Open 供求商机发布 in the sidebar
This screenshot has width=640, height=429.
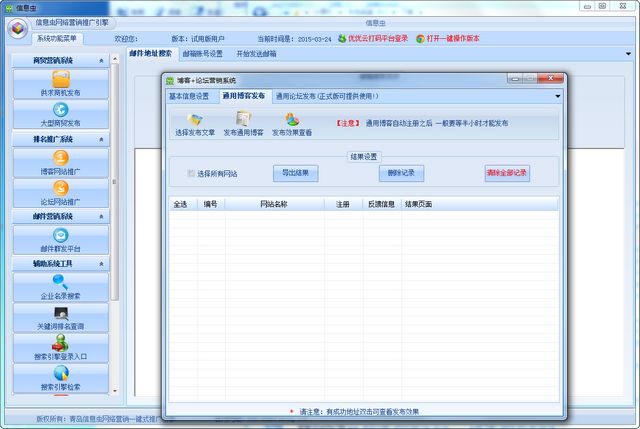(x=61, y=82)
